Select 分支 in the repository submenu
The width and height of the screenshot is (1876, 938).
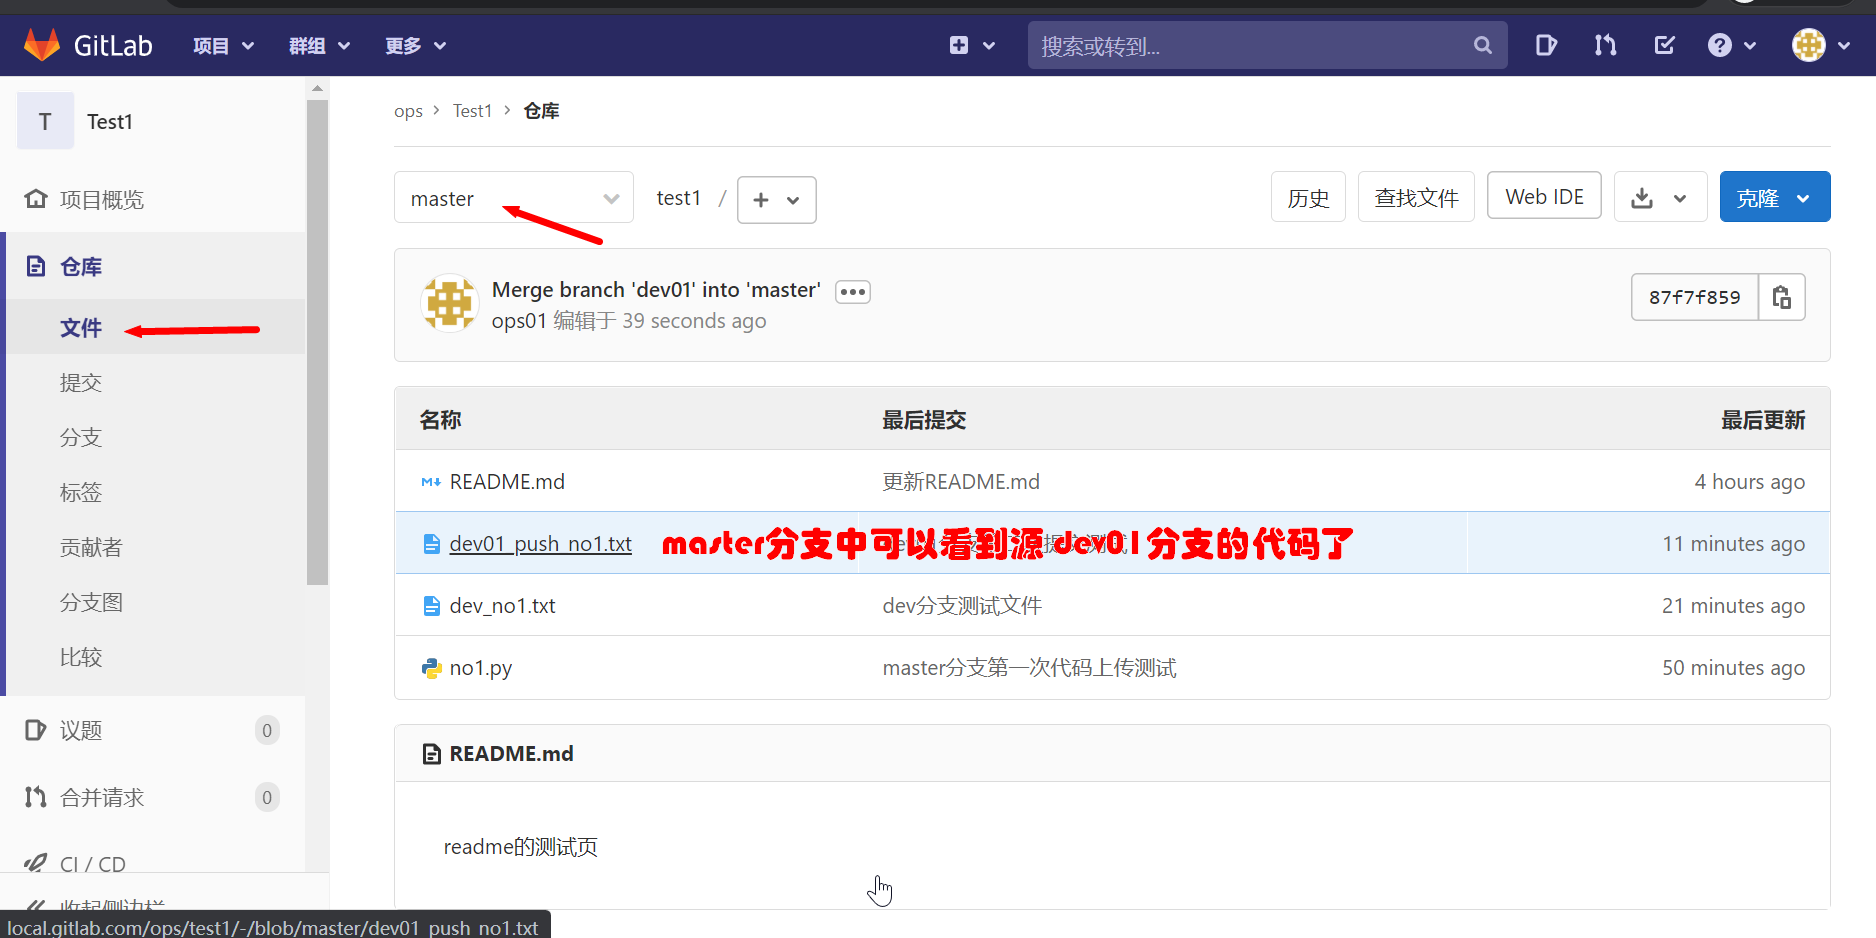[81, 438]
